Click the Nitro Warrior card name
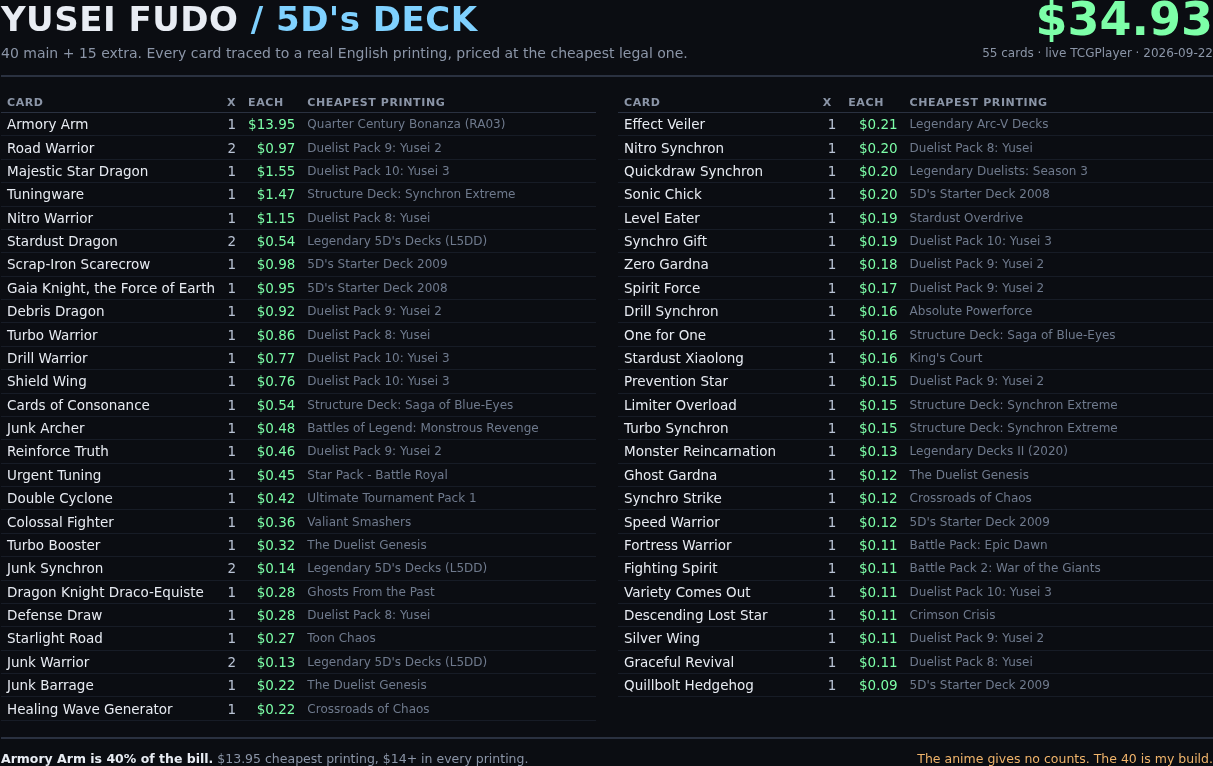 pyautogui.click(x=50, y=218)
